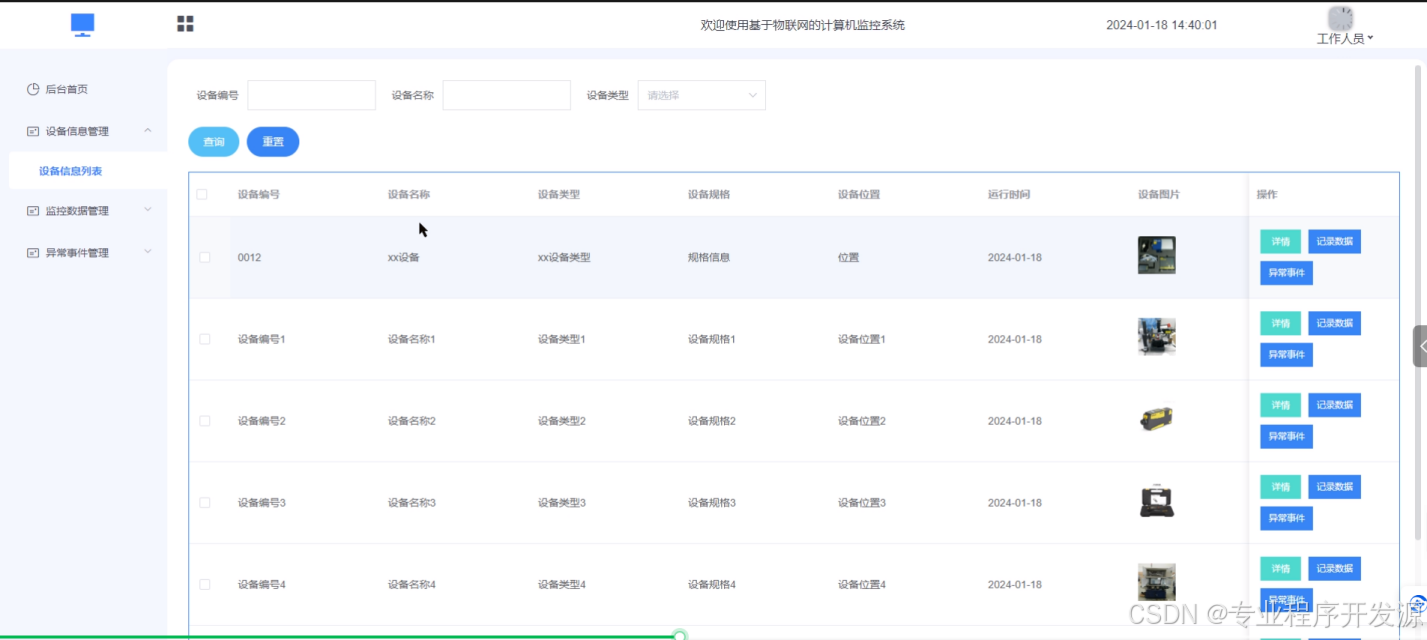Open device image in 设备编号4 row

pyautogui.click(x=1157, y=582)
